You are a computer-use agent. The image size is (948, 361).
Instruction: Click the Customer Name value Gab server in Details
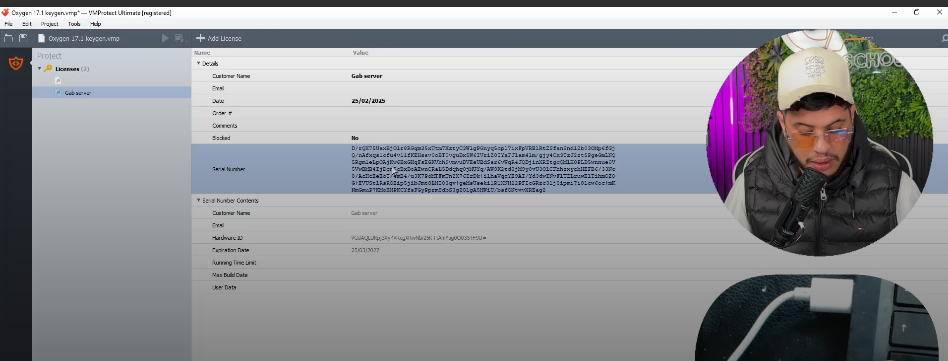coord(366,76)
